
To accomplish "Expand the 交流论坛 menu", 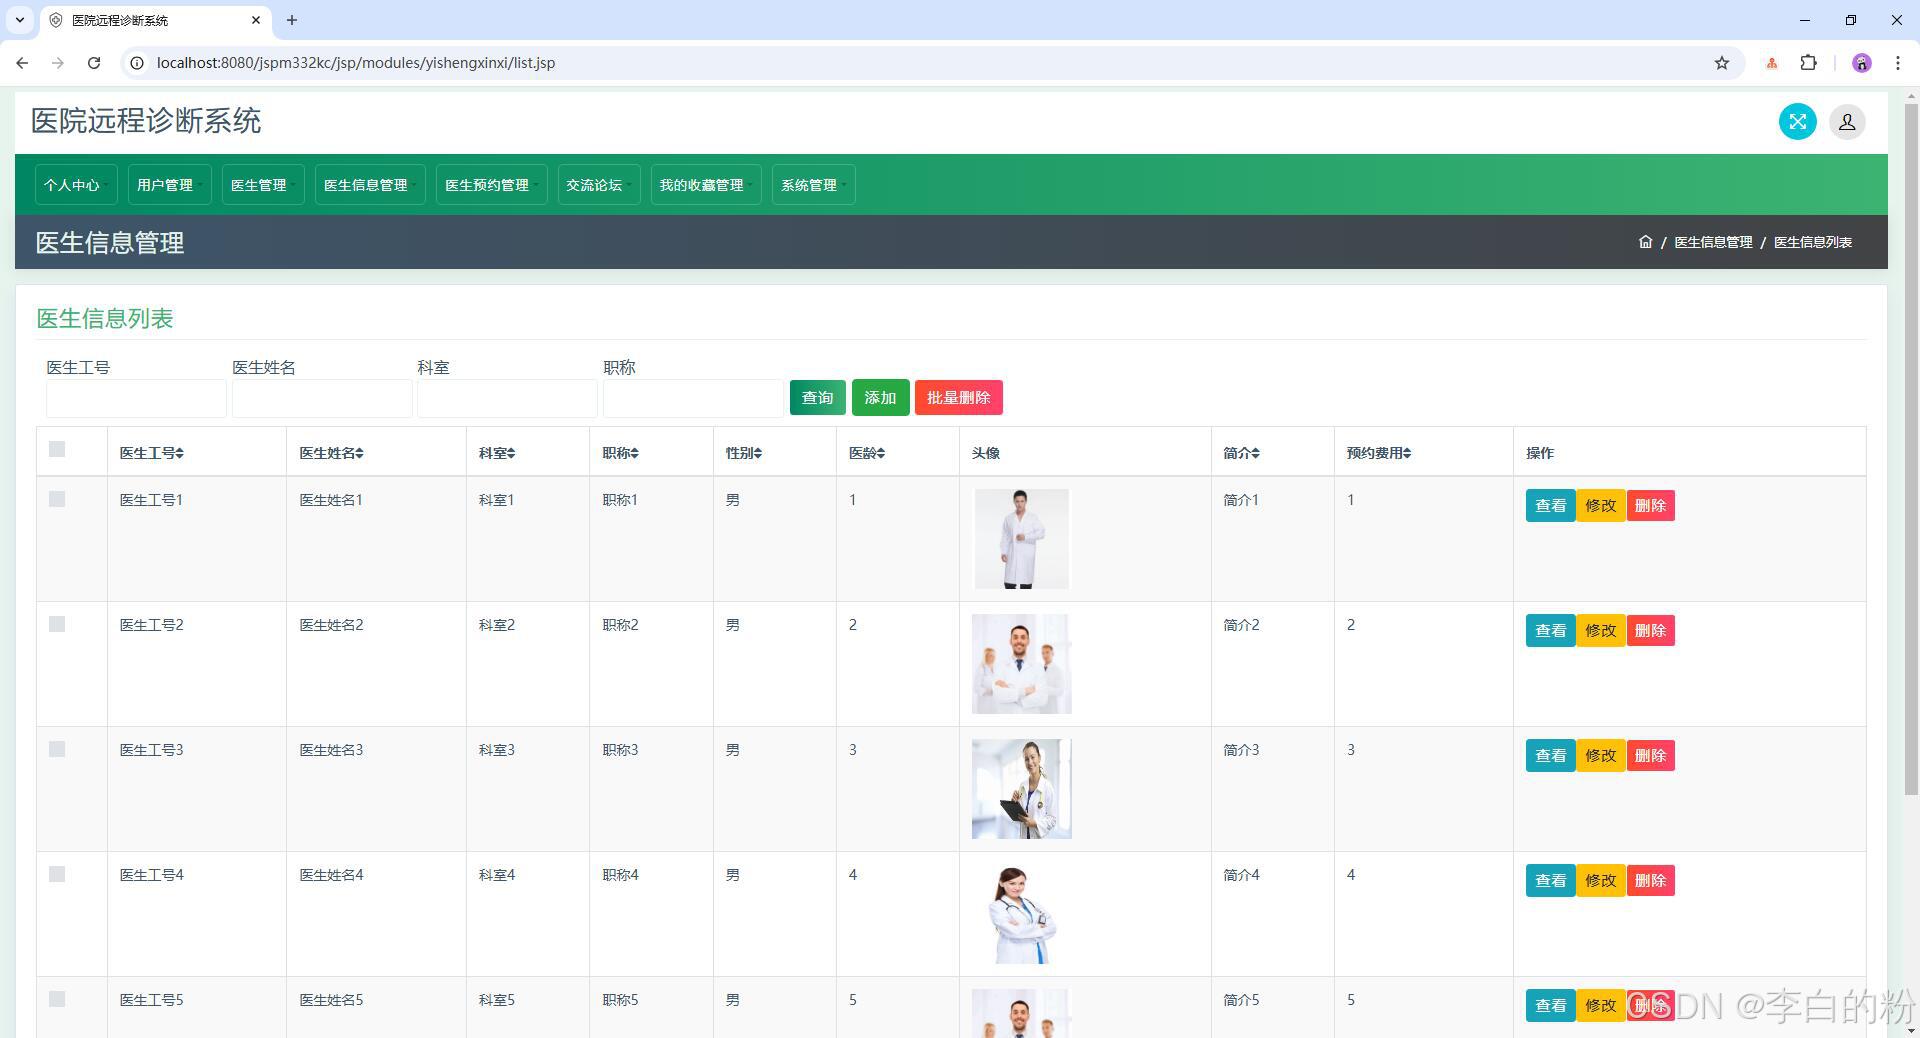I will [x=598, y=185].
